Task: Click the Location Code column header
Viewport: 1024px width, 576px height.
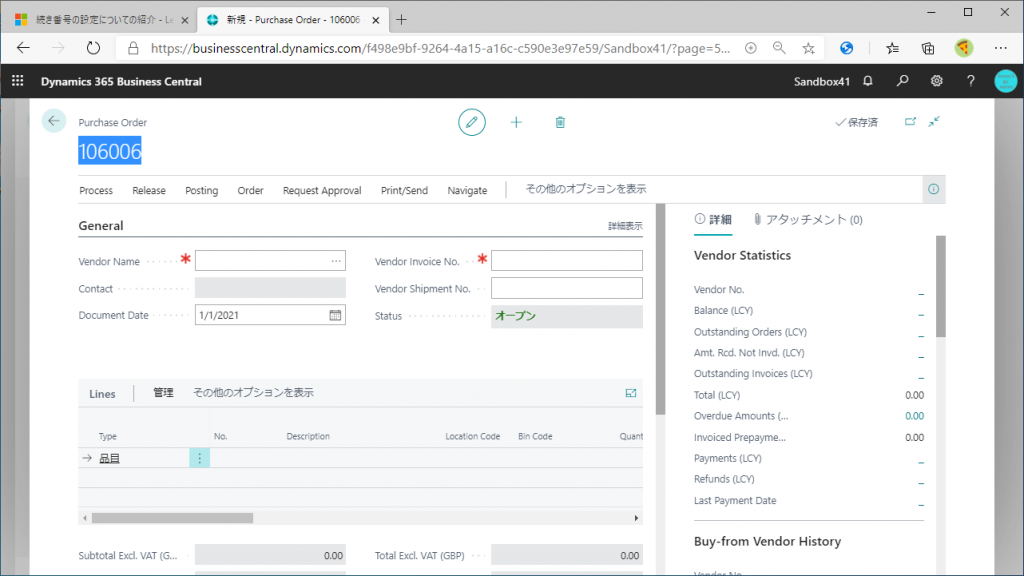Action: [472, 436]
